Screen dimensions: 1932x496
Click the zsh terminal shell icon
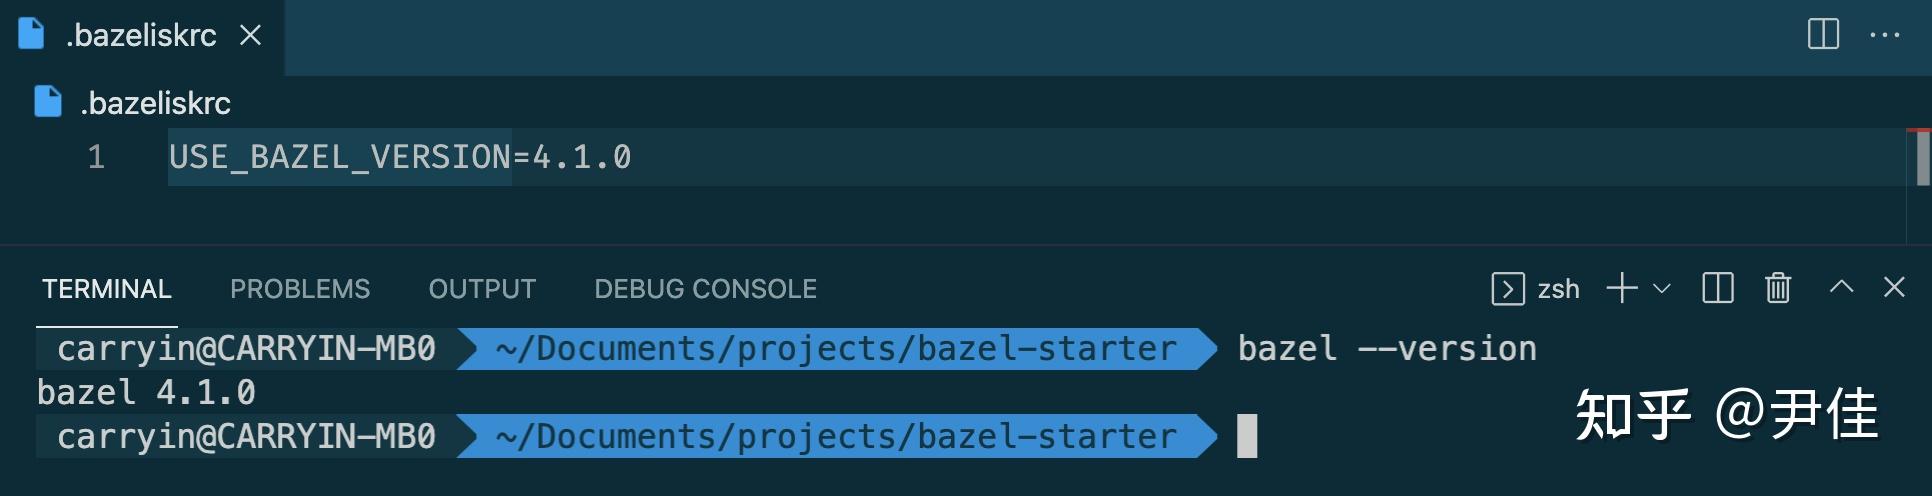[x=1508, y=289]
